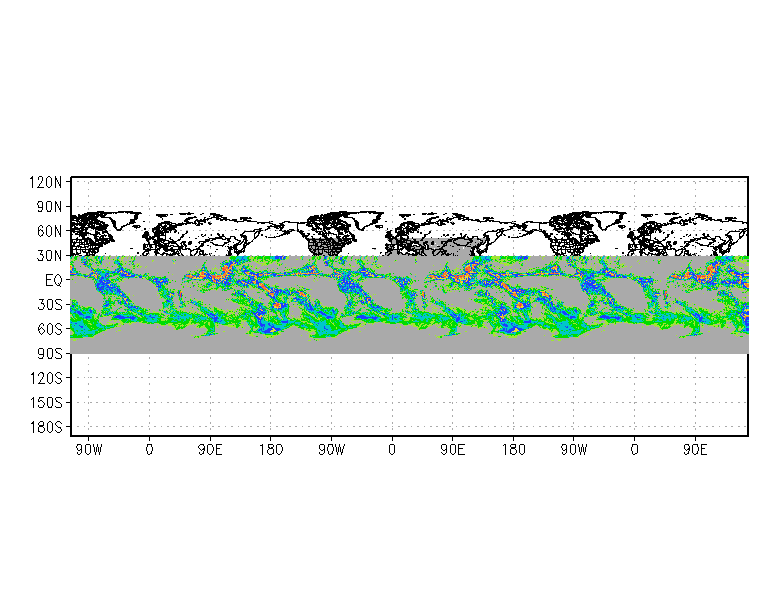The image size is (784, 612).
Task: Click the leftmost 90E longitude label
Action: 210,450
